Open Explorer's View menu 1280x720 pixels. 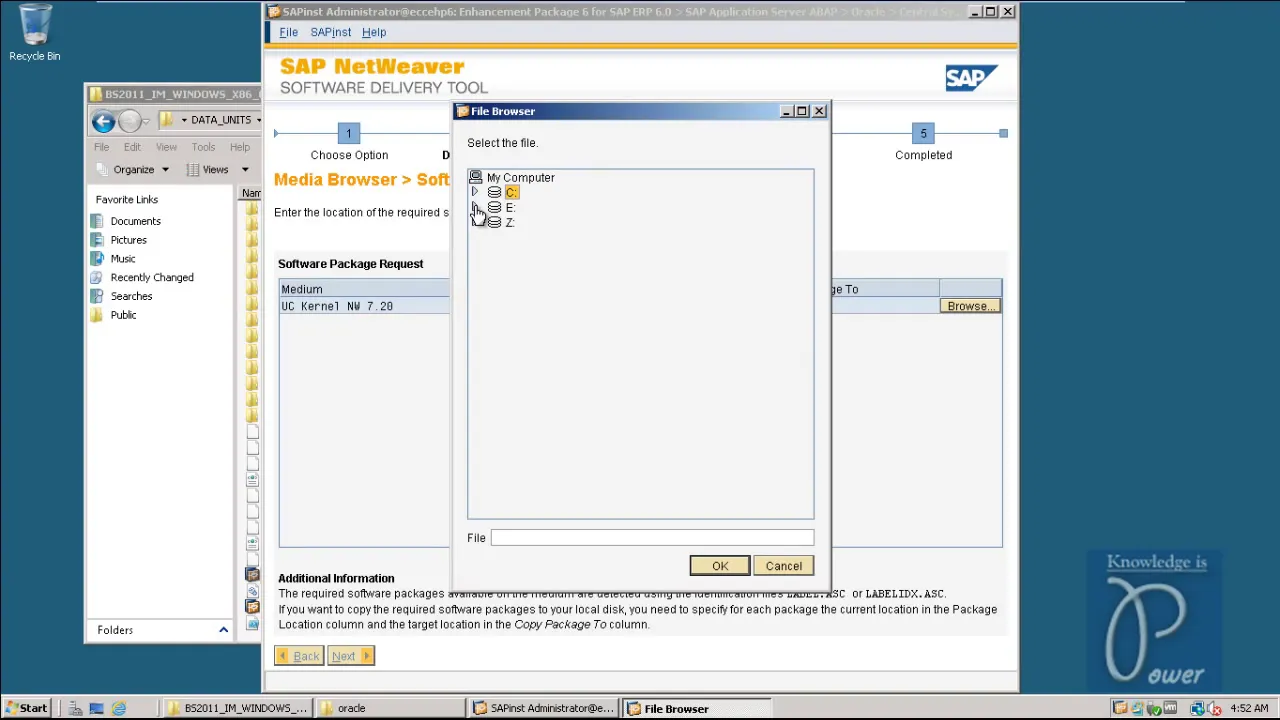pyautogui.click(x=166, y=147)
